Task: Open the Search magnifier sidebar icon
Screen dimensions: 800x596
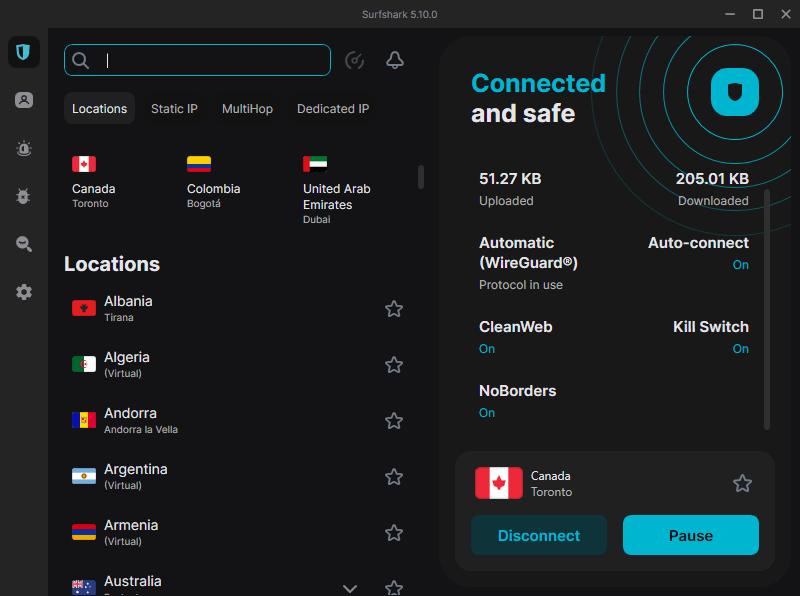Action: pos(23,244)
